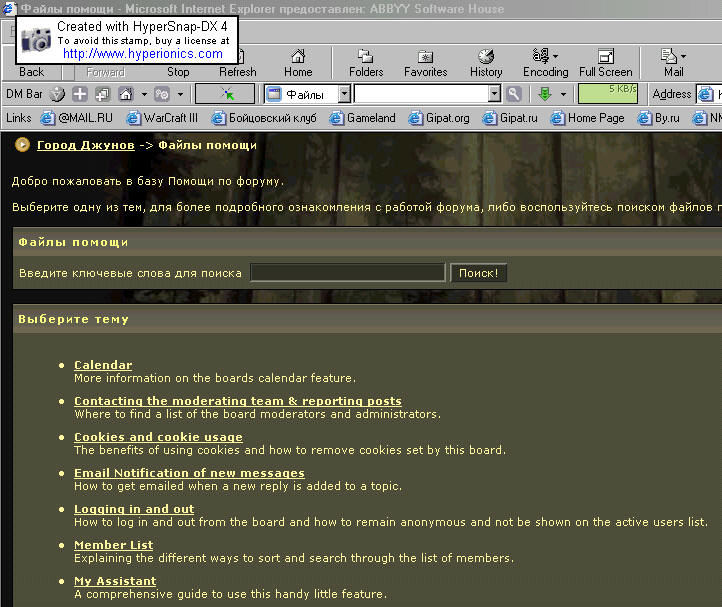This screenshot has width=722, height=607.
Task: Open the Calendar help topic
Action: (103, 365)
